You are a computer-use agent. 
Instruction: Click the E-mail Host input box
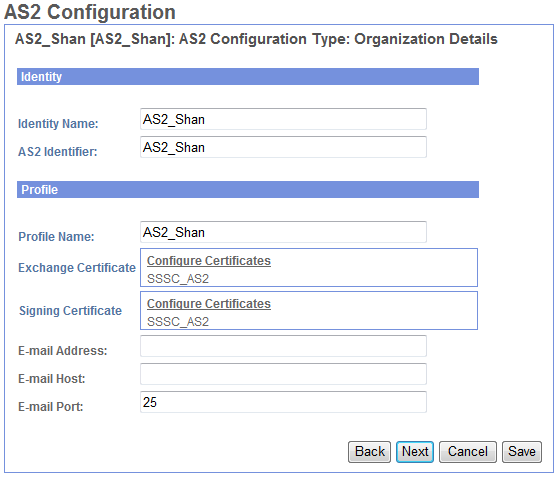283,374
